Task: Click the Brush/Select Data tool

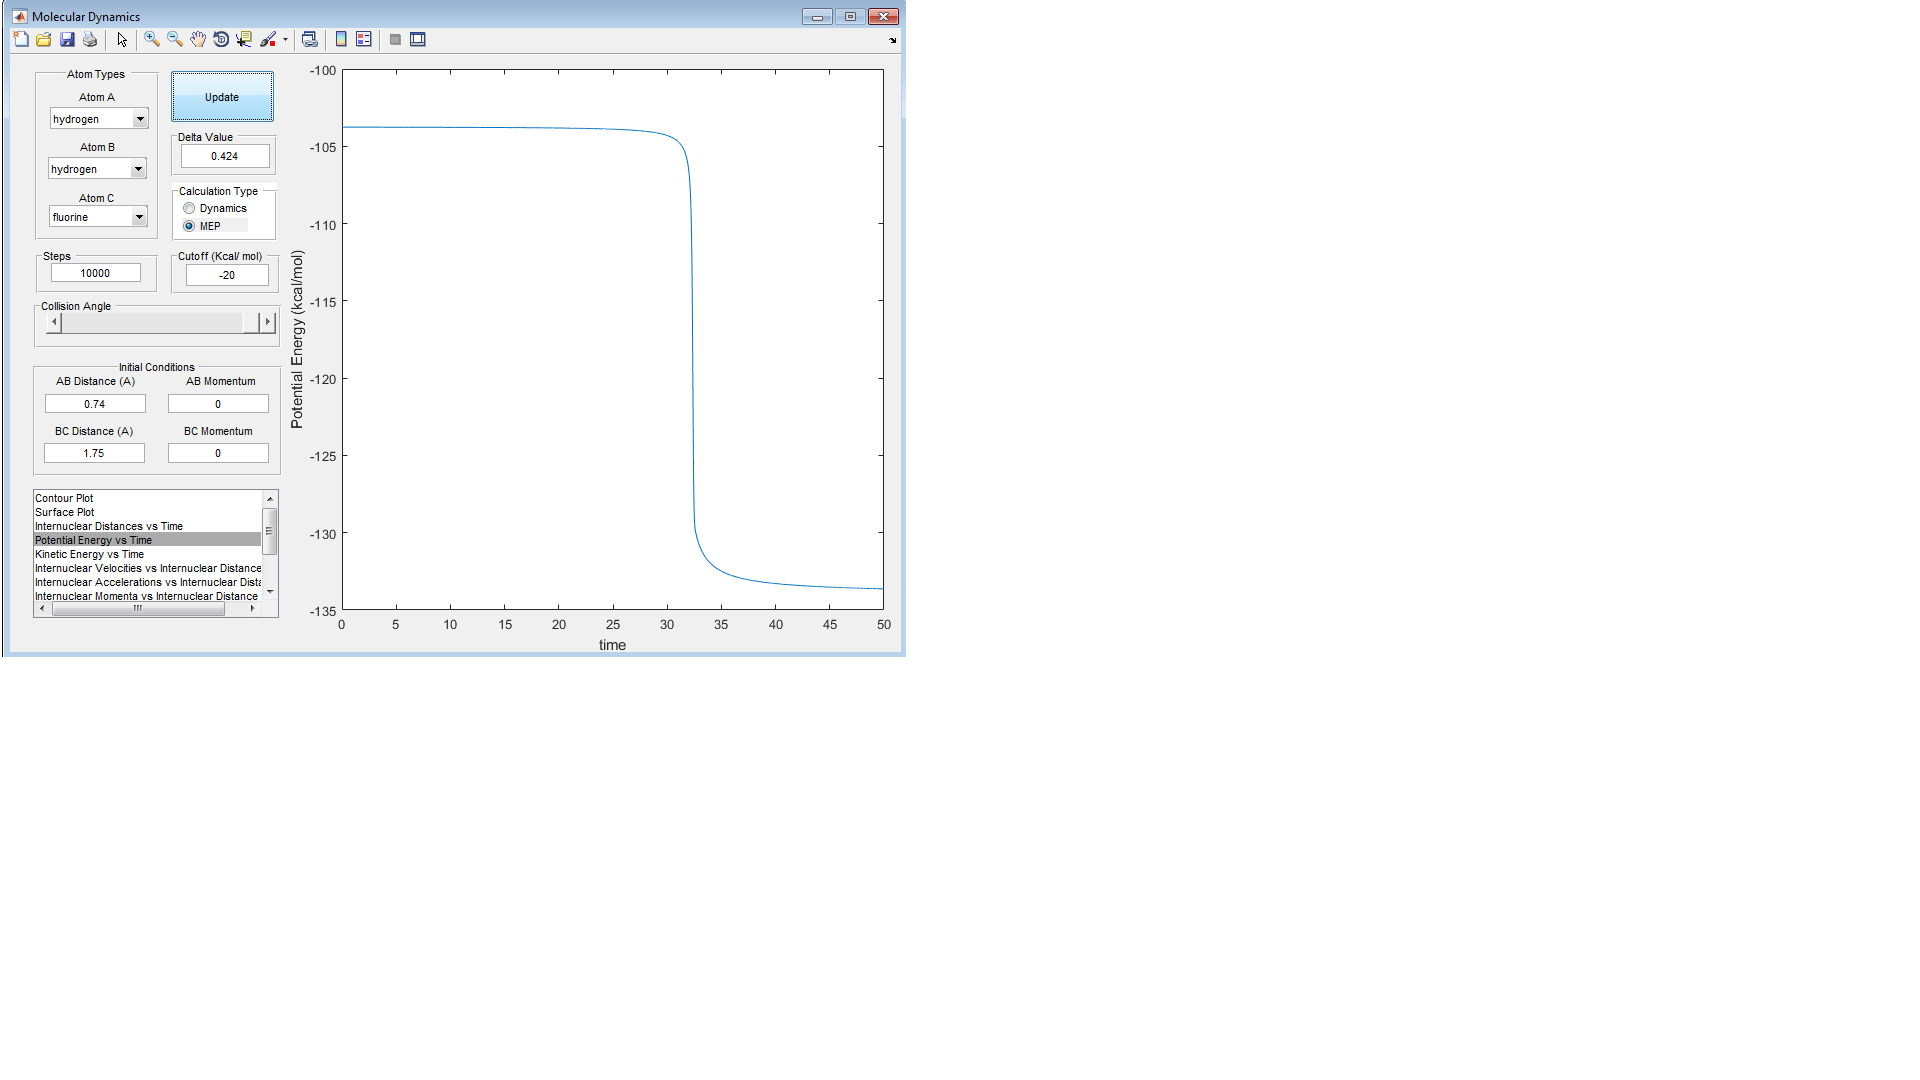Action: 267,39
